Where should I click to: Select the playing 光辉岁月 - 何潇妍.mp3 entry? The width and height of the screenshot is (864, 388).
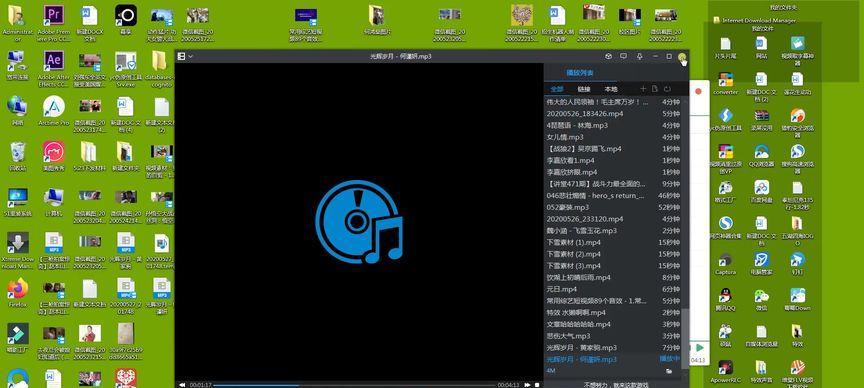coord(613,359)
